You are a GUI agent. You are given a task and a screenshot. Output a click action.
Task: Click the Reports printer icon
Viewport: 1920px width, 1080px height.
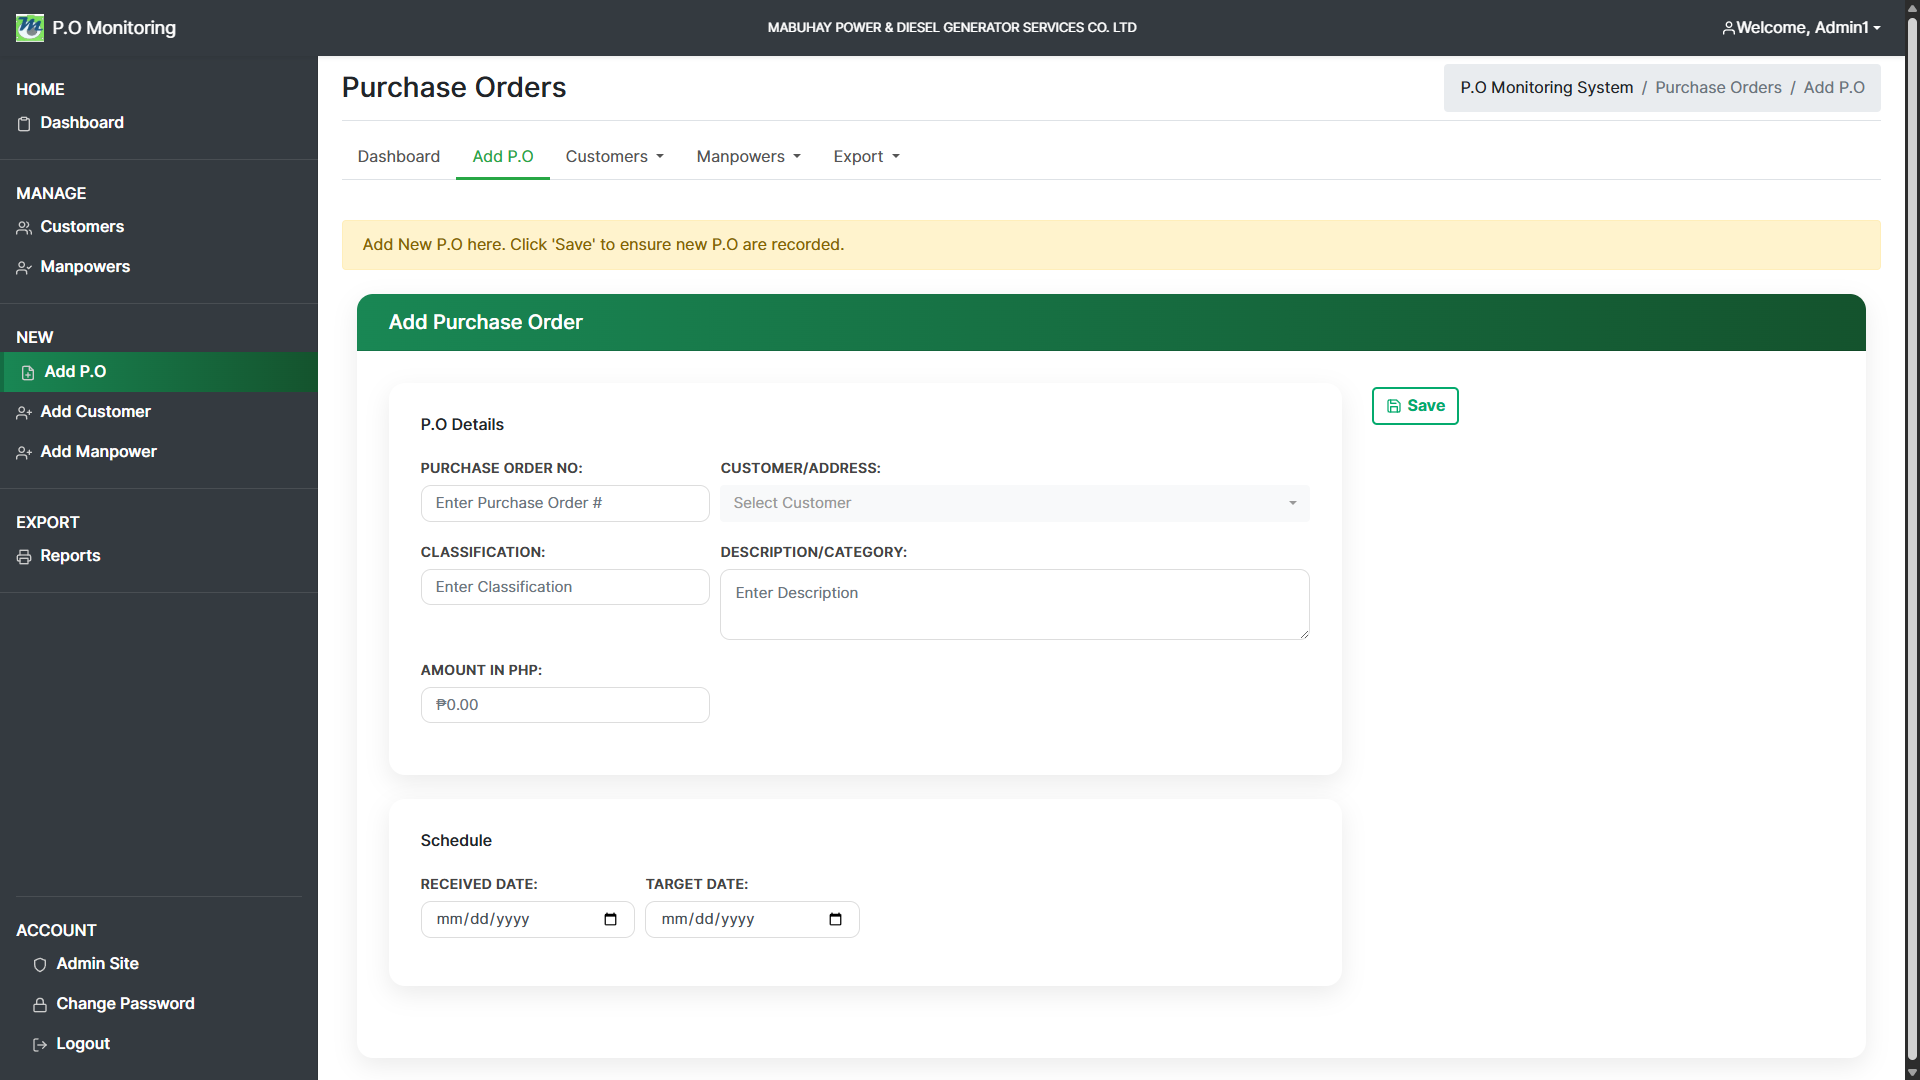coord(24,557)
